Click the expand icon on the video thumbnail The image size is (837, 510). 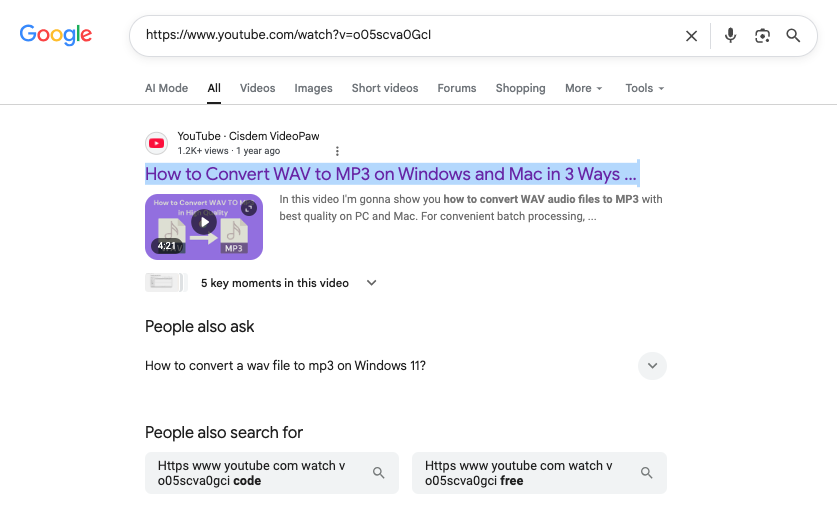click(249, 208)
